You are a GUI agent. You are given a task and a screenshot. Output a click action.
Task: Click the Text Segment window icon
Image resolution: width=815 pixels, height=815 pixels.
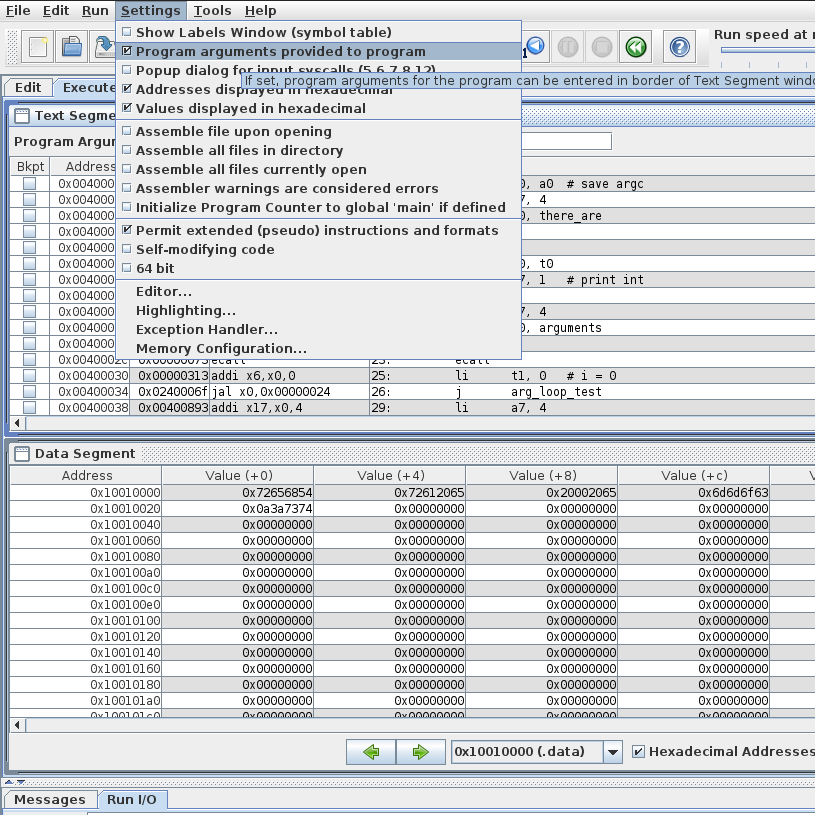(22, 115)
